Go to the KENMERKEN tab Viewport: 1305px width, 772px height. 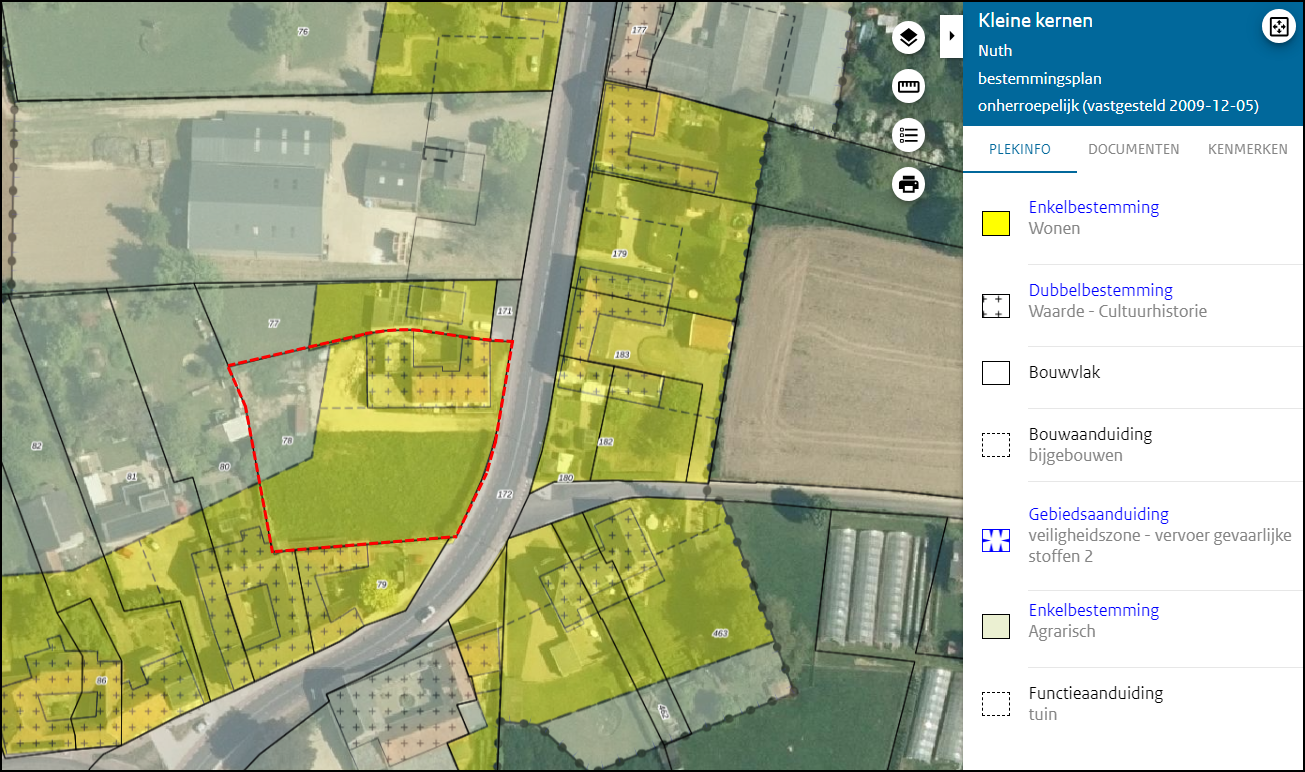click(1247, 149)
